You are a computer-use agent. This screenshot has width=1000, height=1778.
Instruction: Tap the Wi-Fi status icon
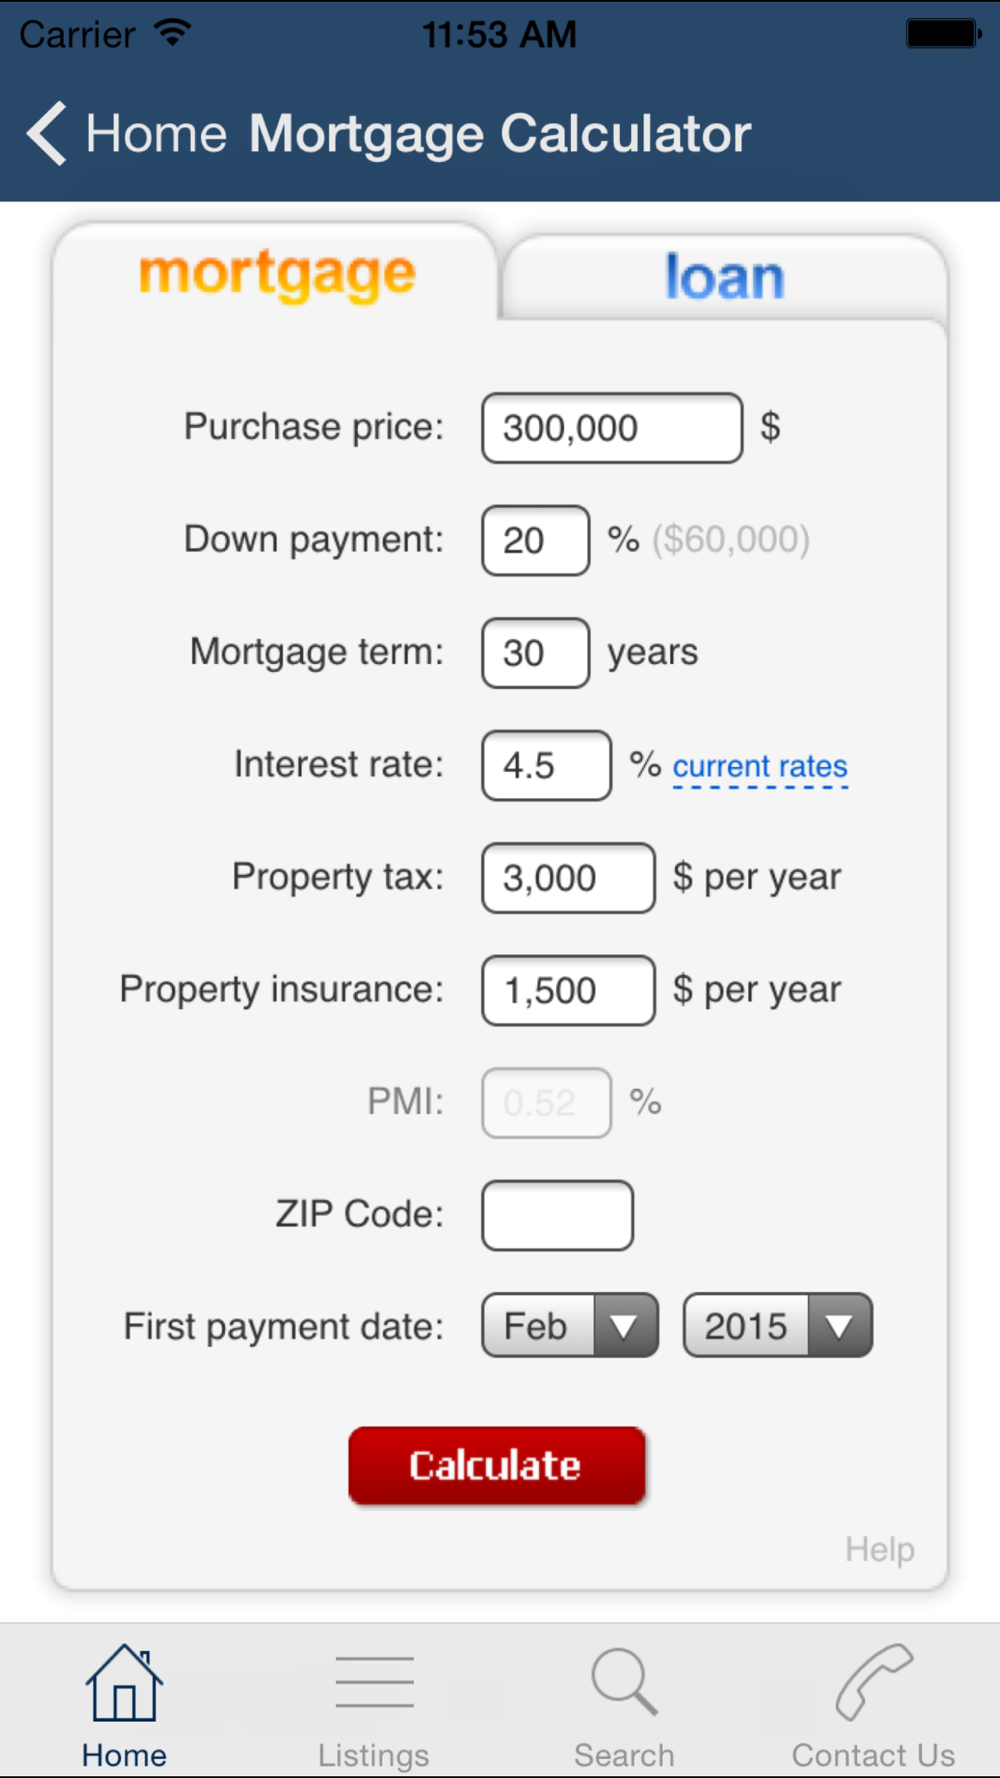(x=173, y=32)
